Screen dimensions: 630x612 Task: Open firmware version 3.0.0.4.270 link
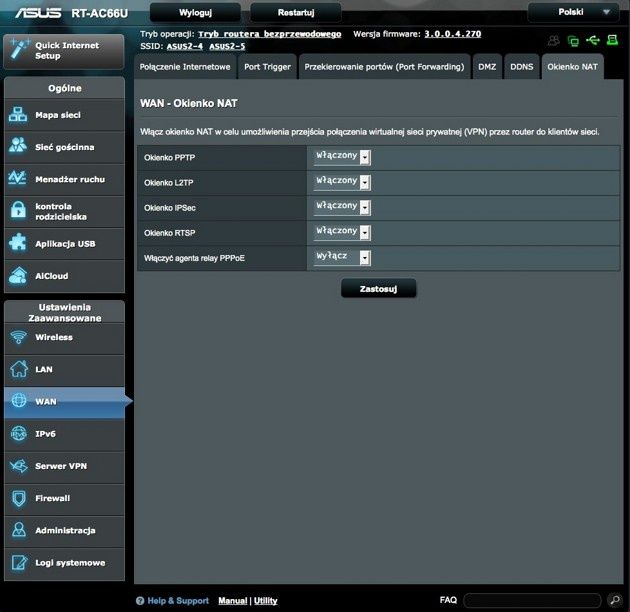[452, 34]
